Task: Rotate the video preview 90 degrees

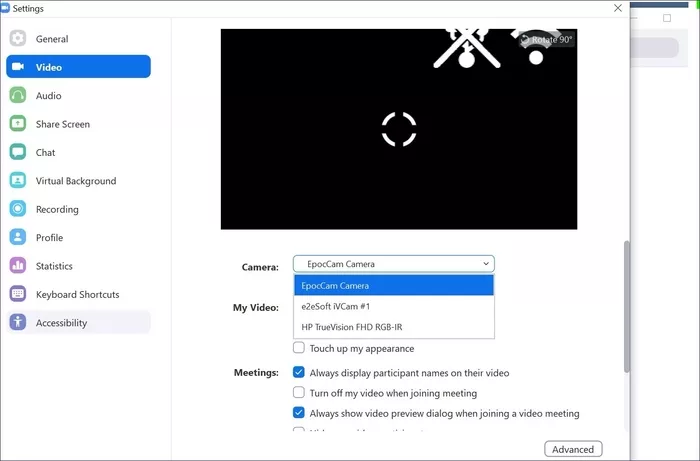Action: pos(547,40)
